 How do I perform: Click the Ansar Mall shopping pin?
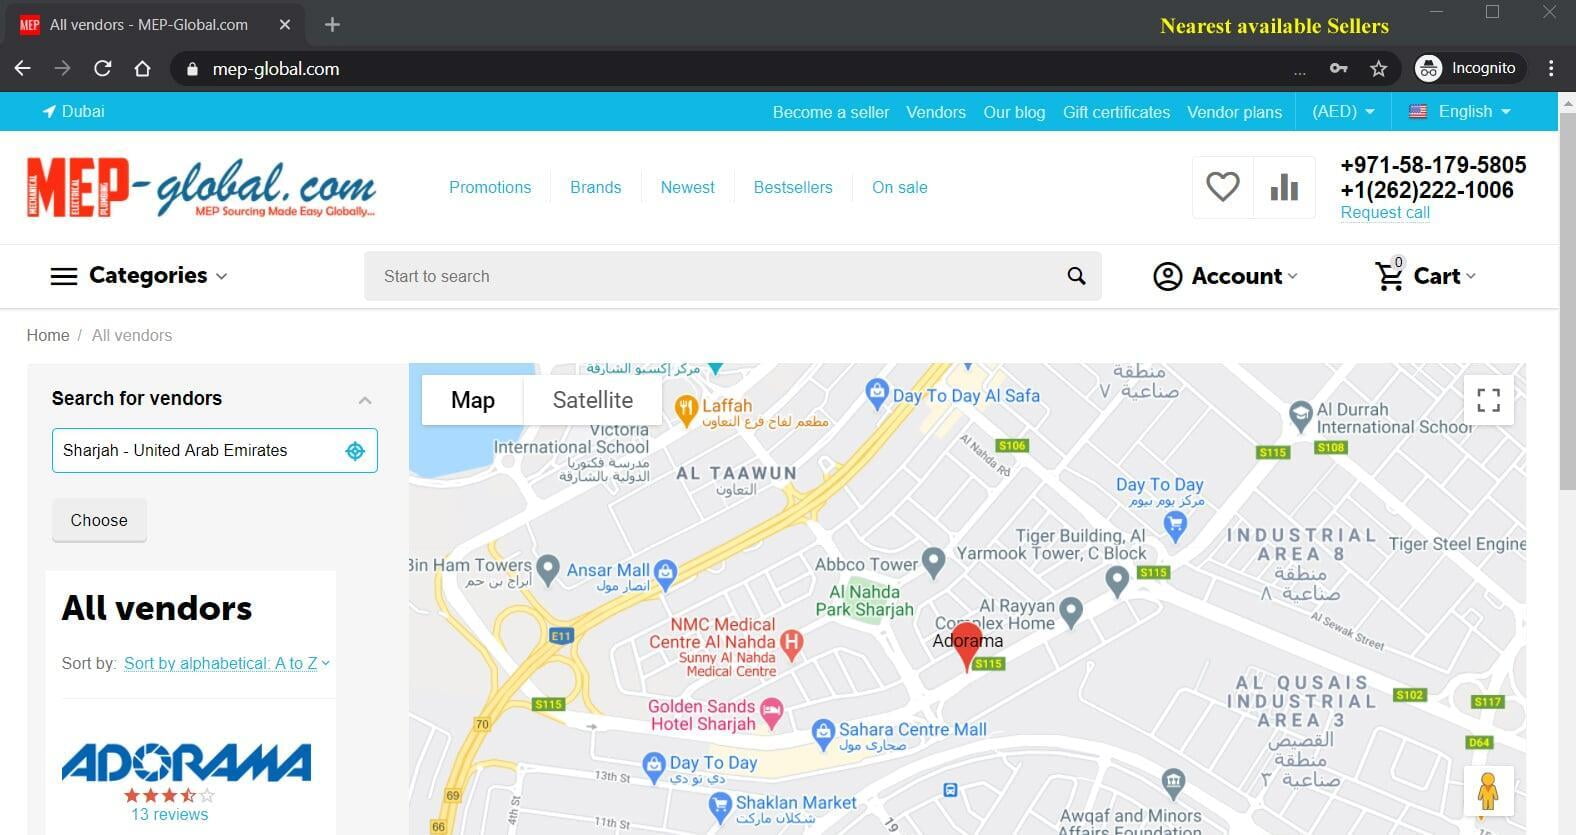[x=665, y=573]
